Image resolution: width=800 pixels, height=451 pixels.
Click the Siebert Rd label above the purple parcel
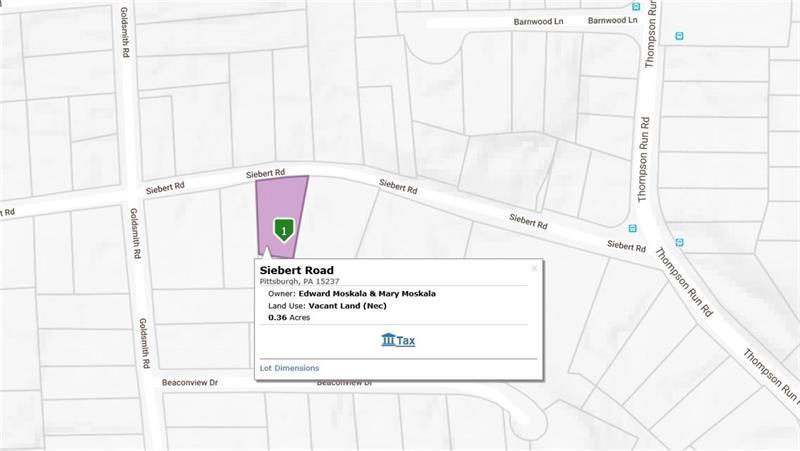(x=265, y=173)
